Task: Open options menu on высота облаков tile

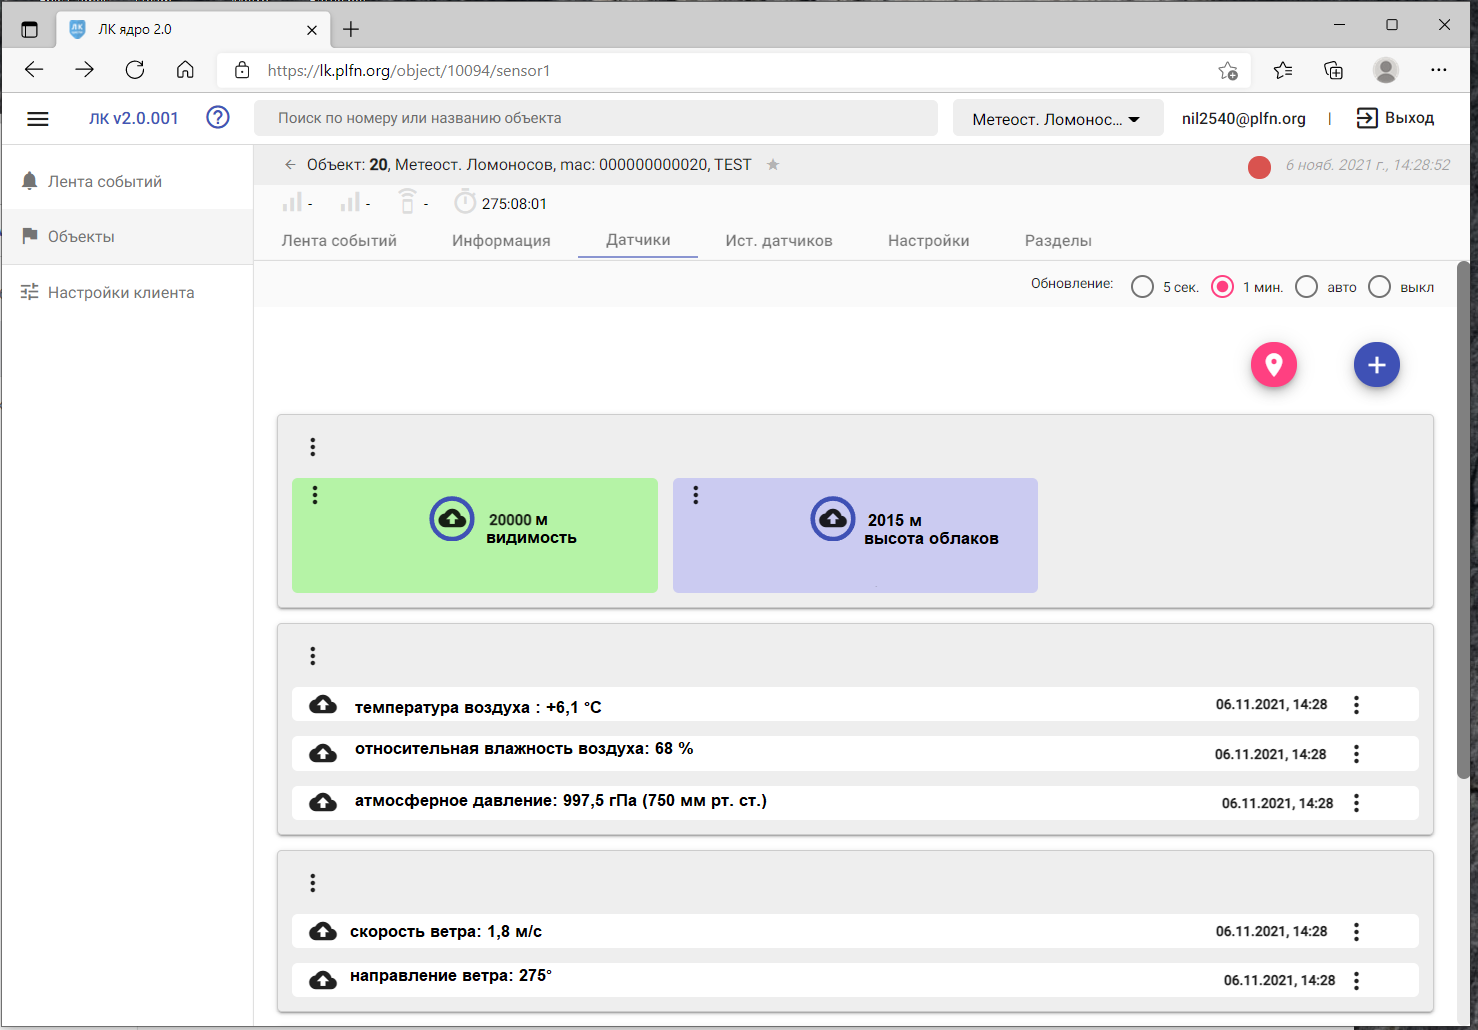Action: coord(696,495)
